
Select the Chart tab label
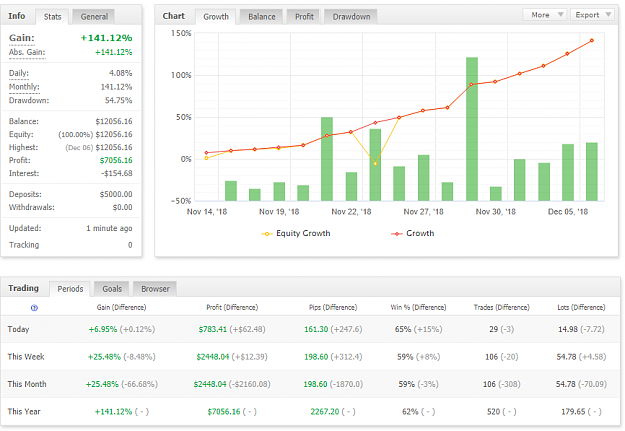click(x=173, y=16)
